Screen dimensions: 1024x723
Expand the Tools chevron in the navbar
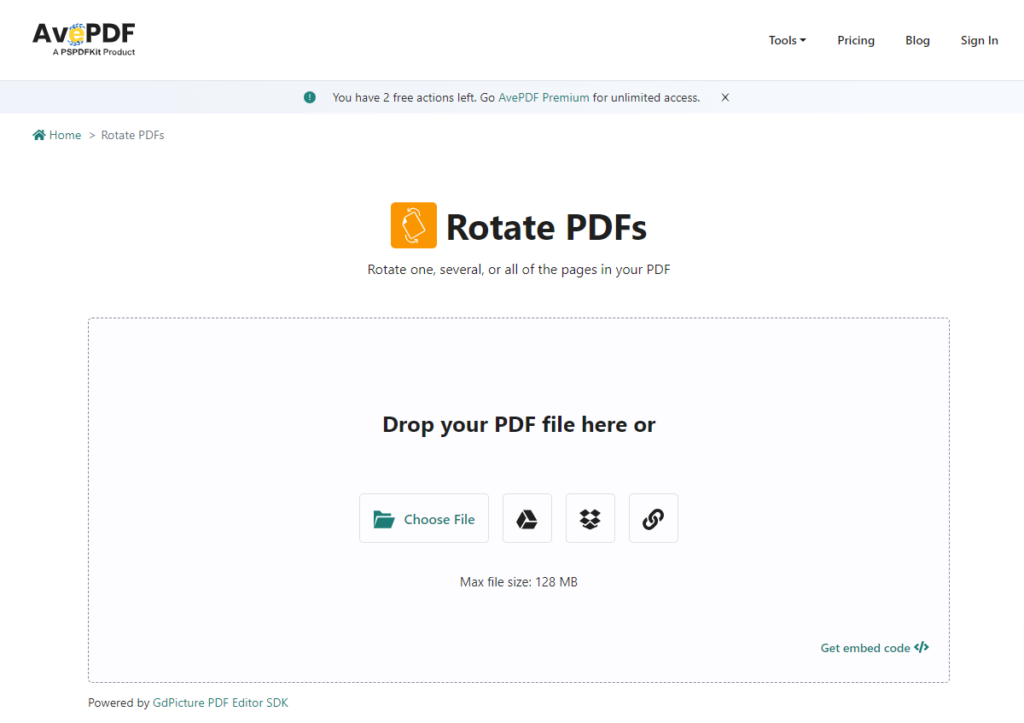point(802,40)
